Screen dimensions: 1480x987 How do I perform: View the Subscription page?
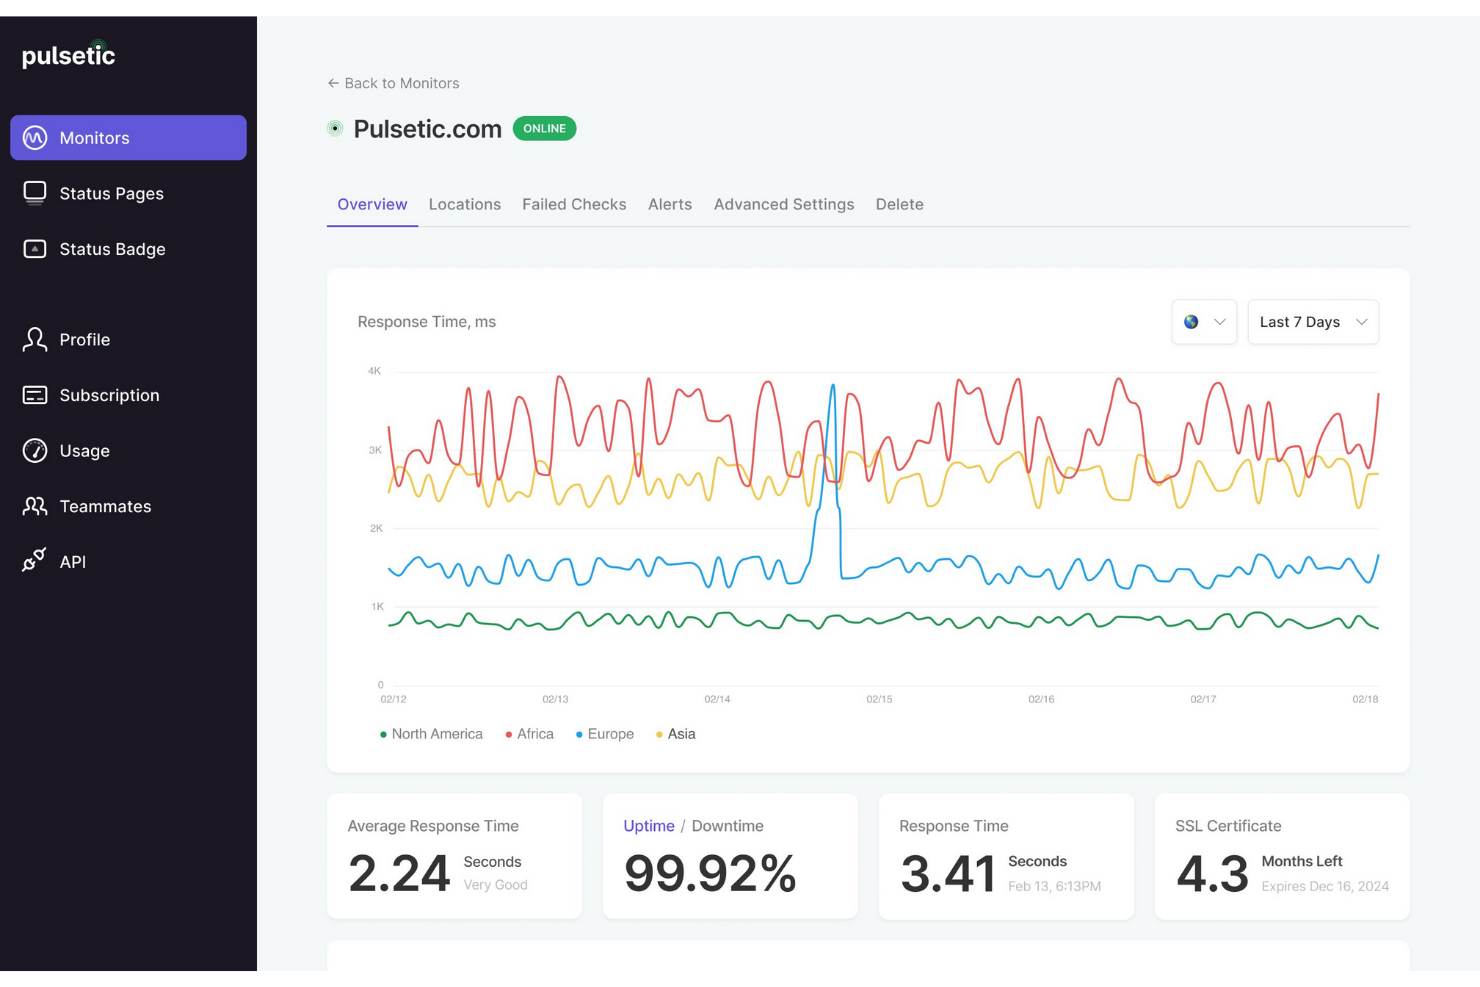click(x=110, y=395)
